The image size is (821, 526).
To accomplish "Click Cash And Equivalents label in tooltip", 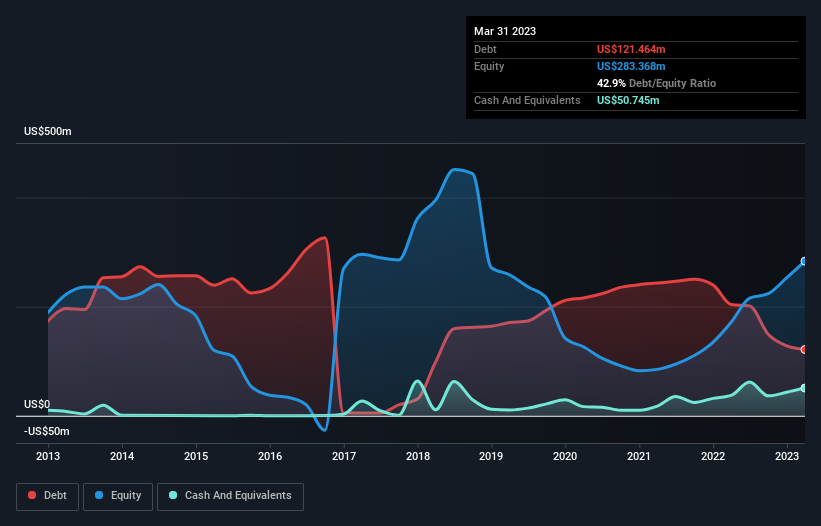I will click(527, 100).
